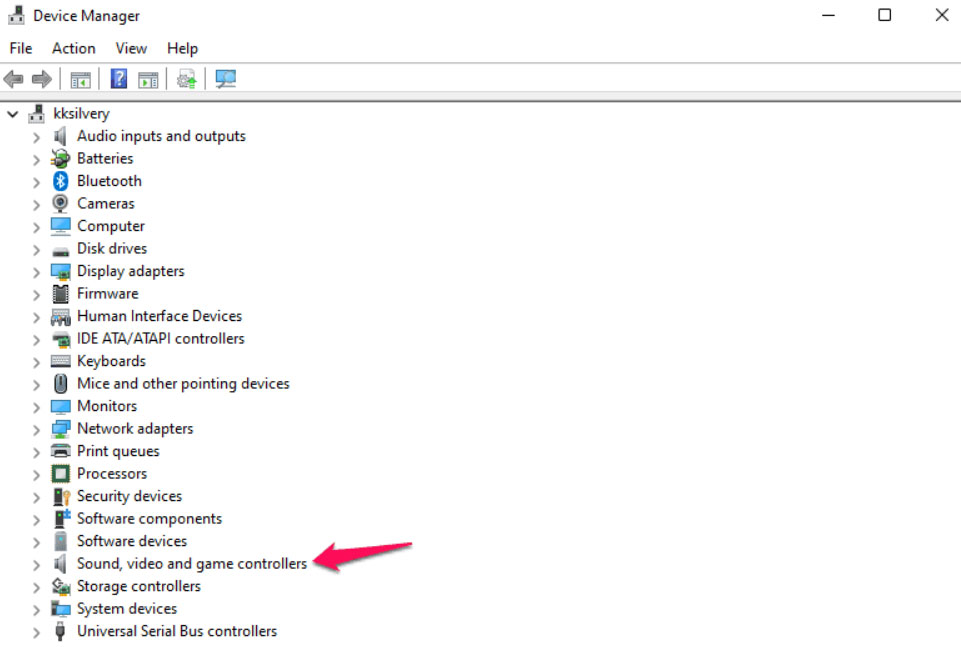
Task: Select the System devices label
Action: (x=127, y=609)
